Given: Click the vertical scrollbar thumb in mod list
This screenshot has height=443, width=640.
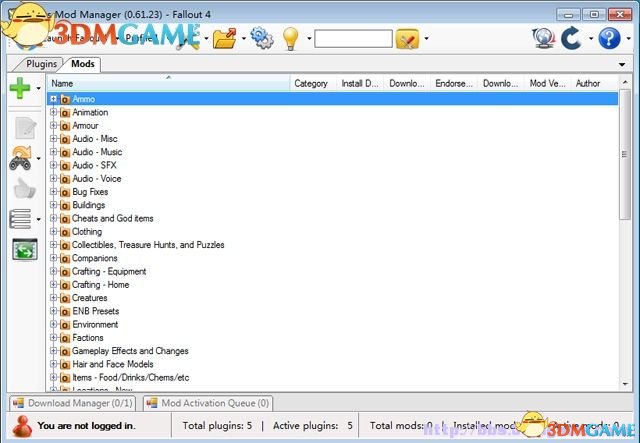Looking at the screenshot, I should (624, 154).
